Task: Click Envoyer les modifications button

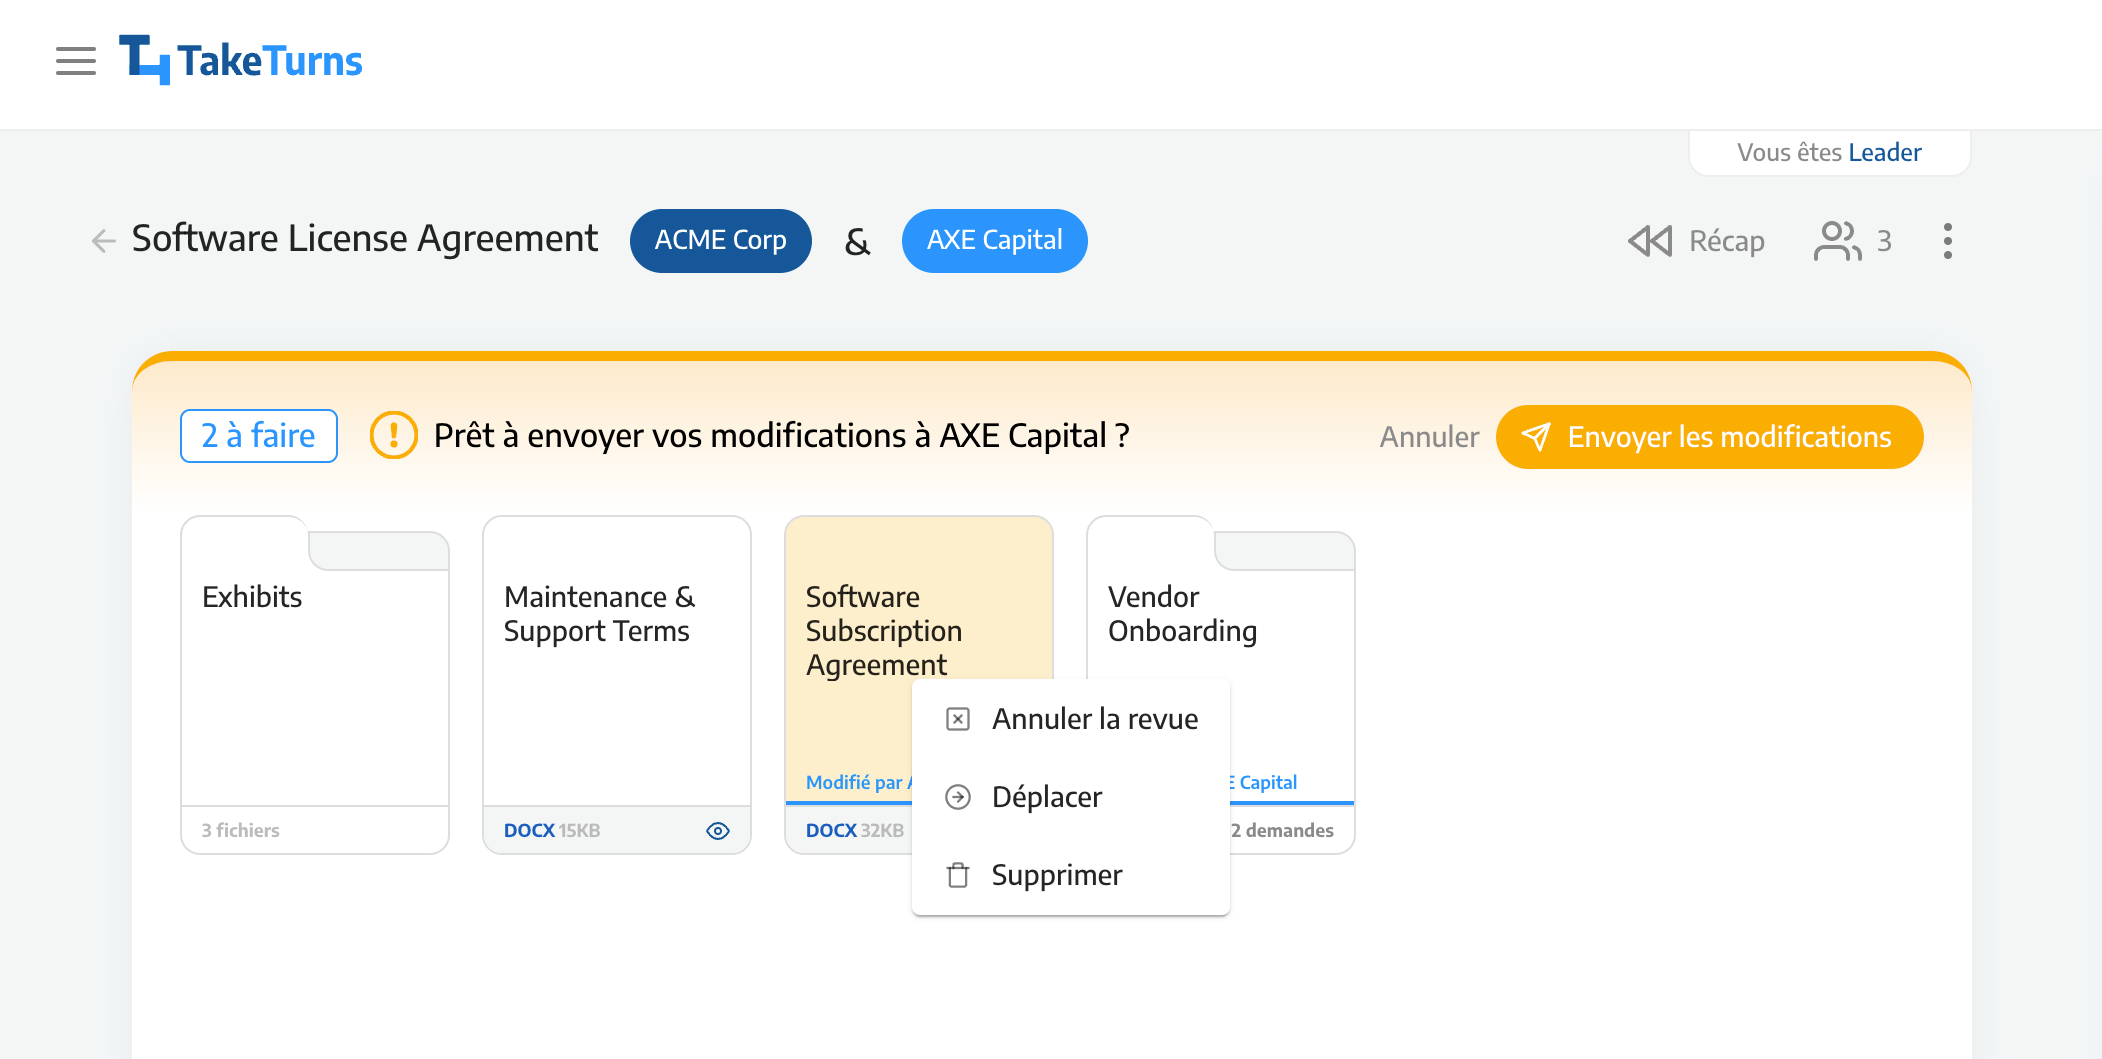Action: (1709, 437)
